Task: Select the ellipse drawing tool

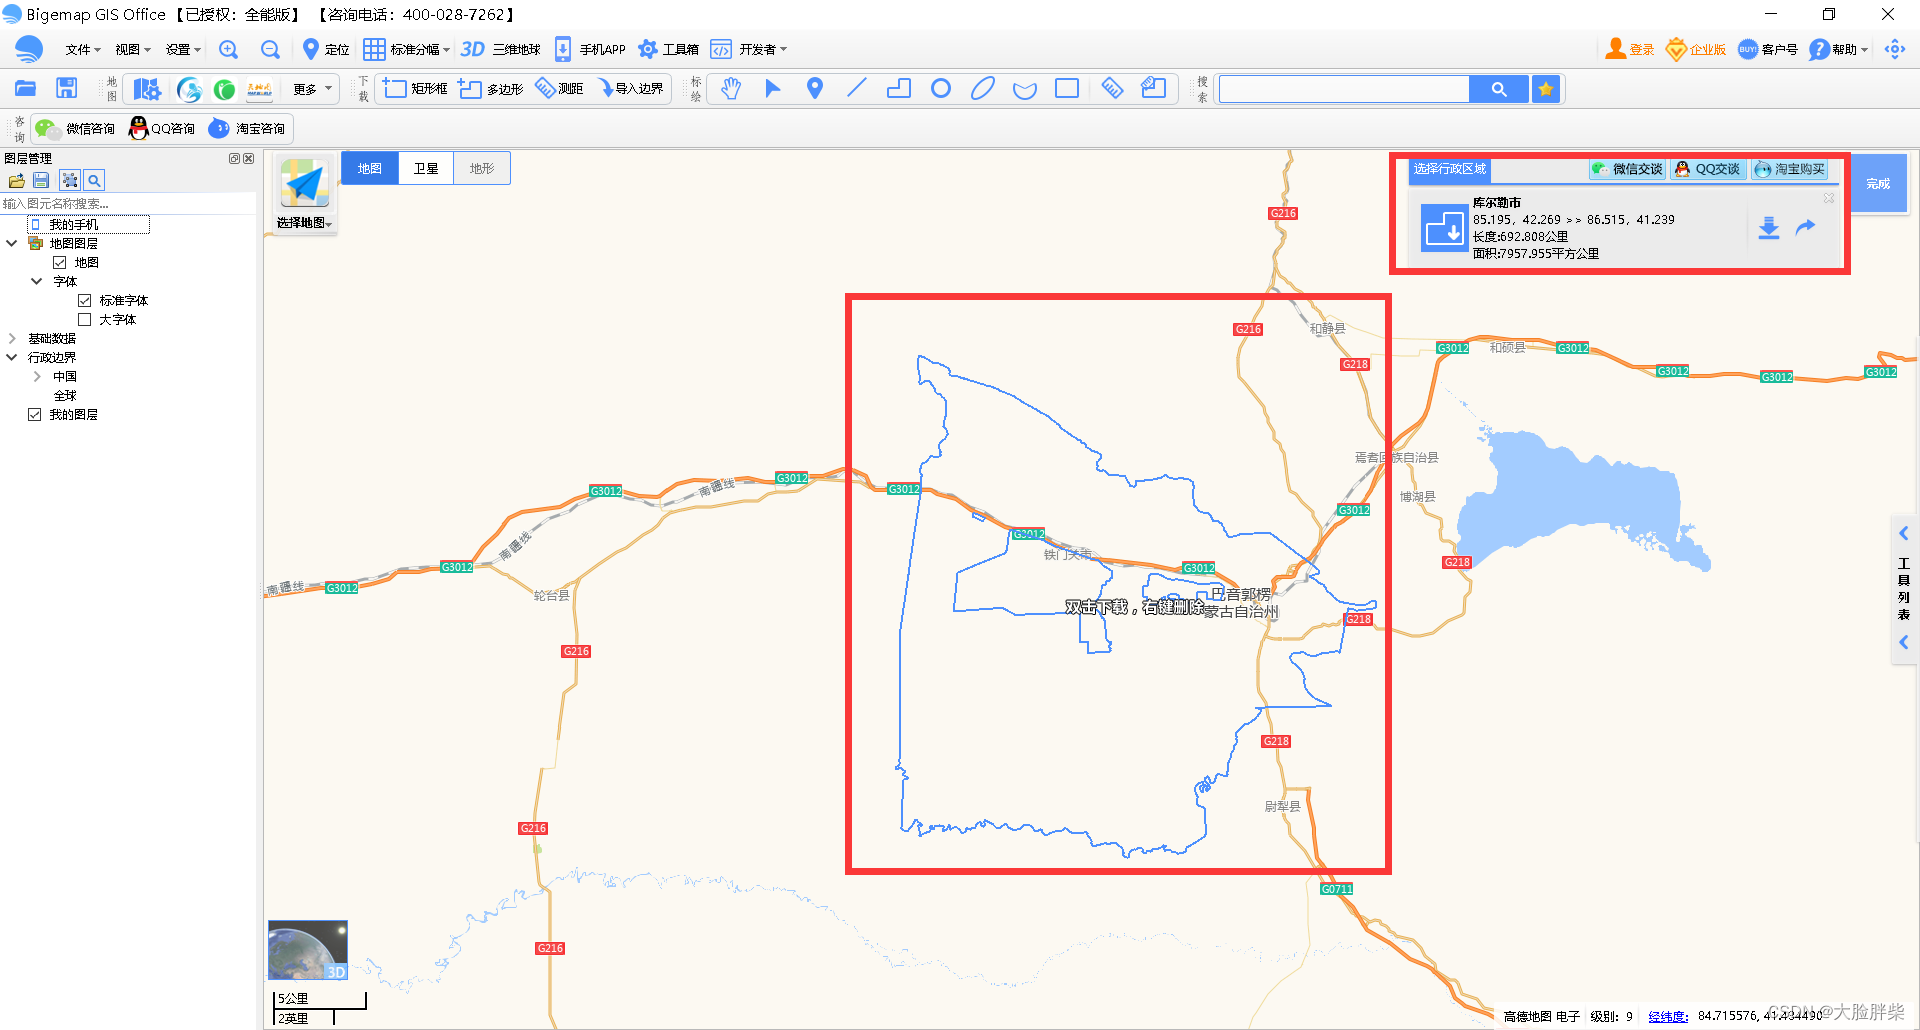Action: [983, 89]
